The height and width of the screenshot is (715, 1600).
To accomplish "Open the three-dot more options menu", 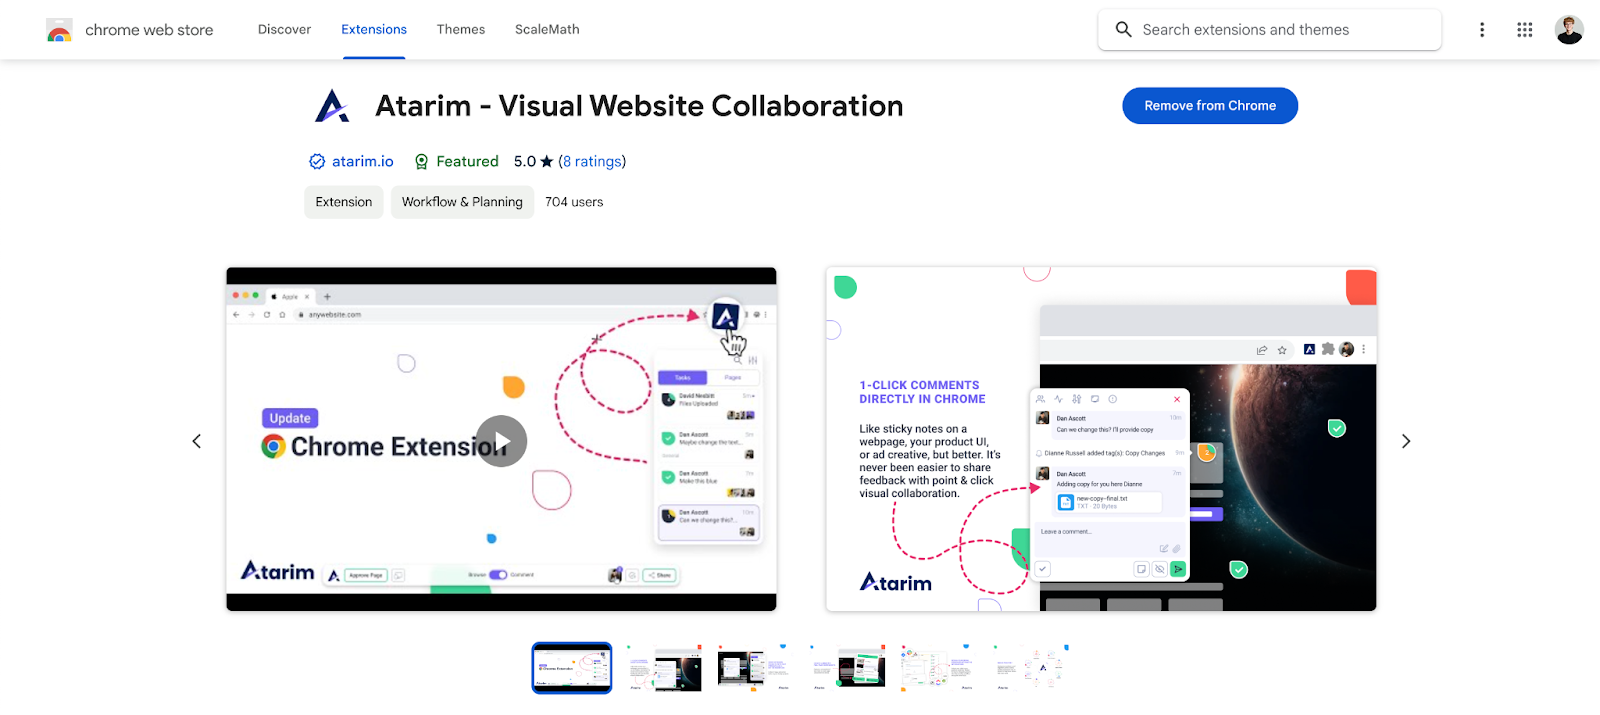I will [1482, 30].
